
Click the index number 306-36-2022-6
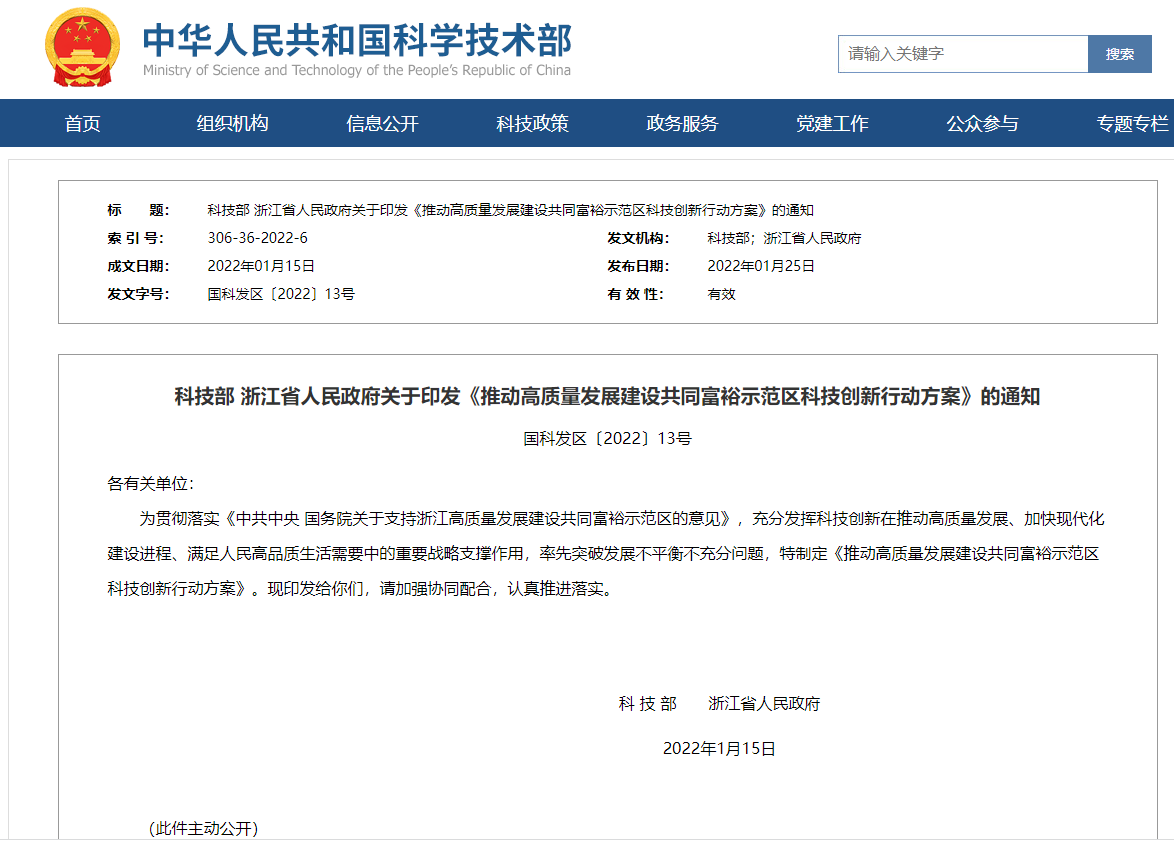[257, 238]
